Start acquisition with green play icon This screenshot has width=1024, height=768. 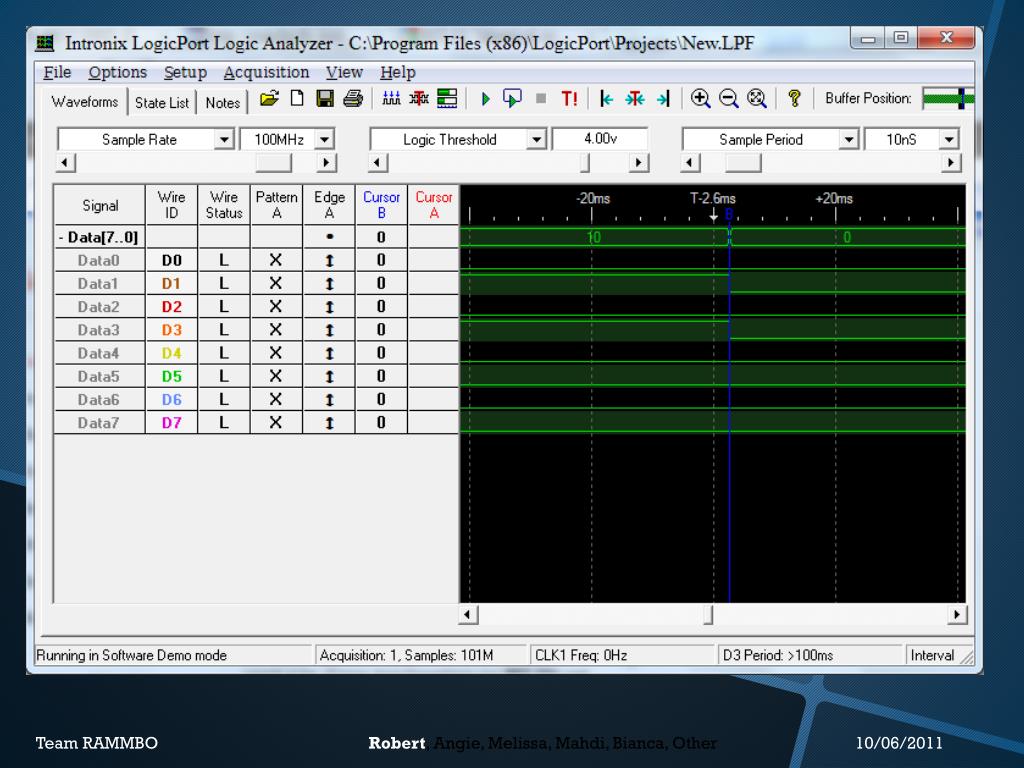pos(485,99)
